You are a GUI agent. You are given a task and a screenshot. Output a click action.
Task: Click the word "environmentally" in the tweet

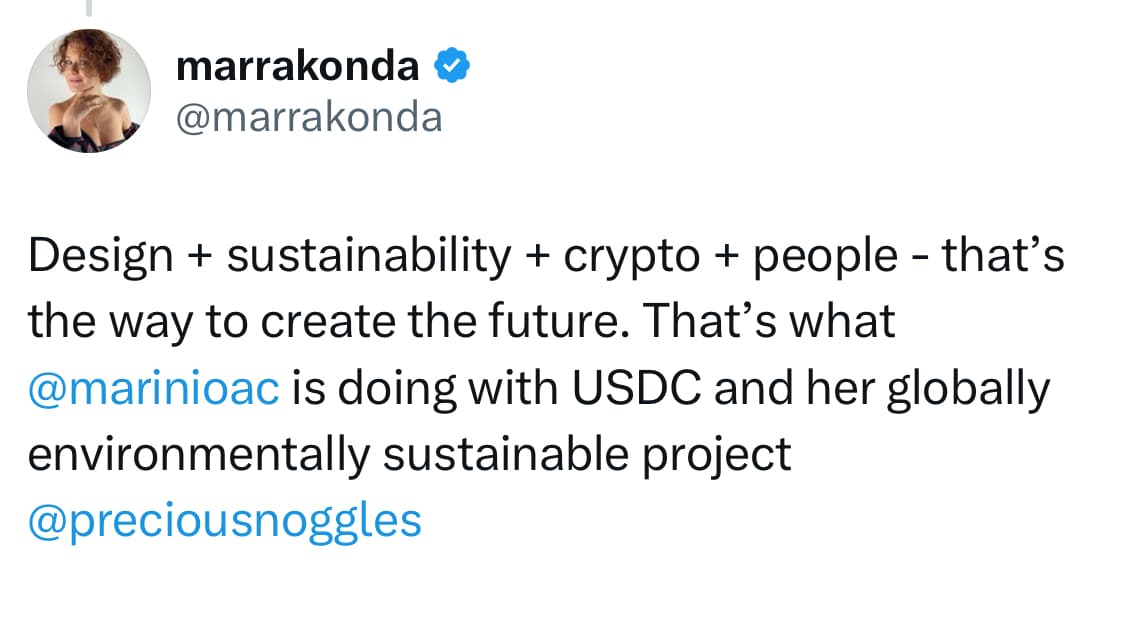point(198,455)
